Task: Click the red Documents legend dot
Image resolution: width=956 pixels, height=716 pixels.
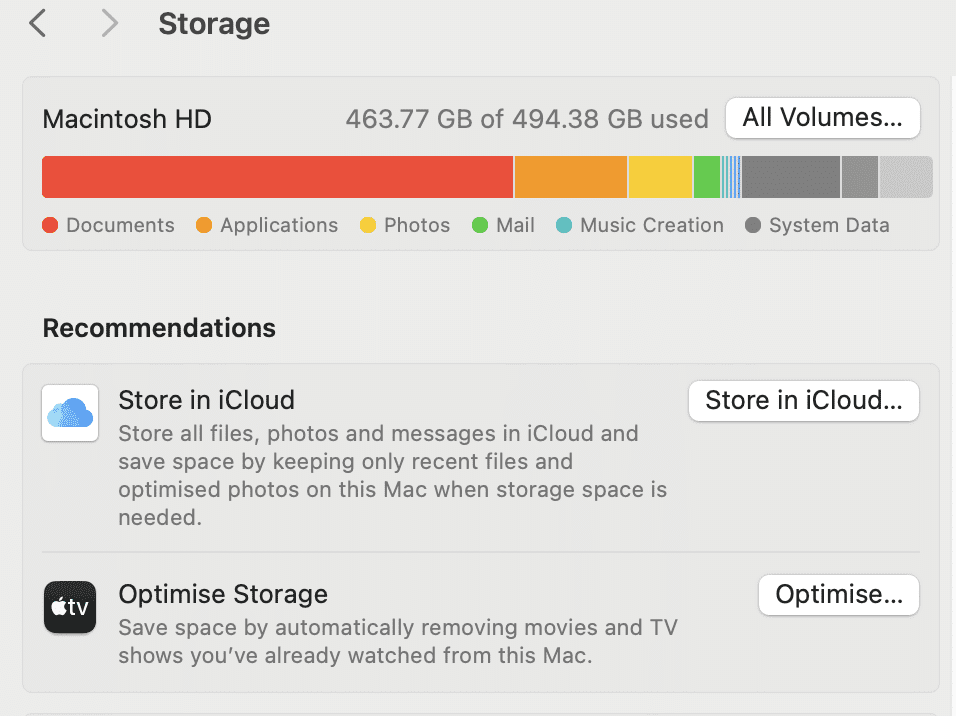Action: (50, 225)
